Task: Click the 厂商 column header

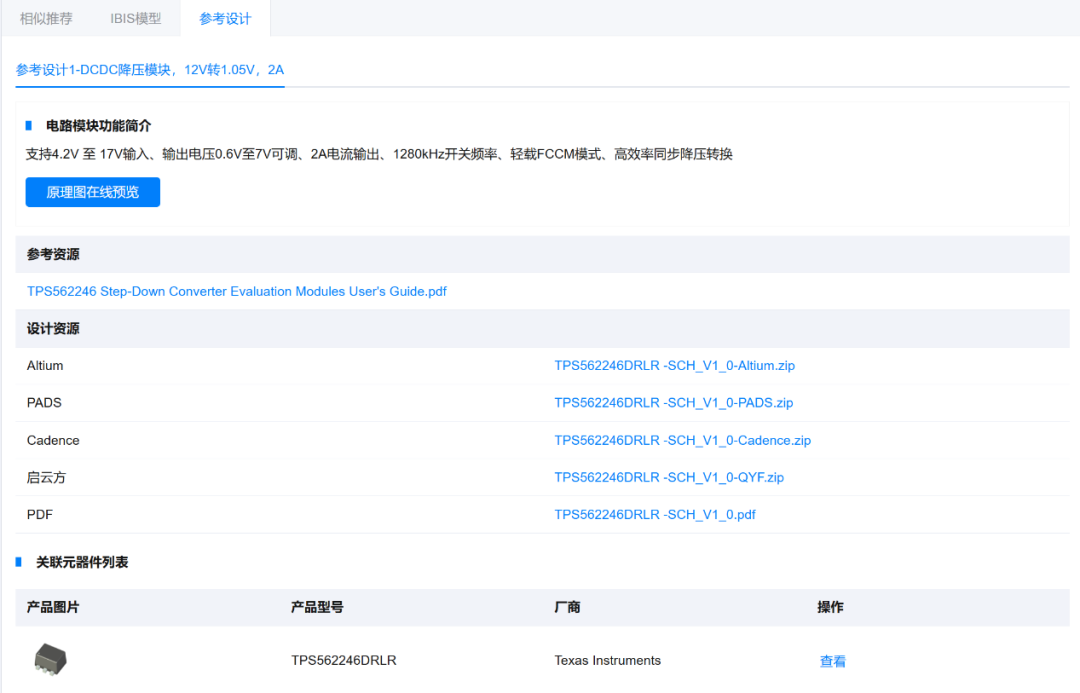Action: coord(568,607)
